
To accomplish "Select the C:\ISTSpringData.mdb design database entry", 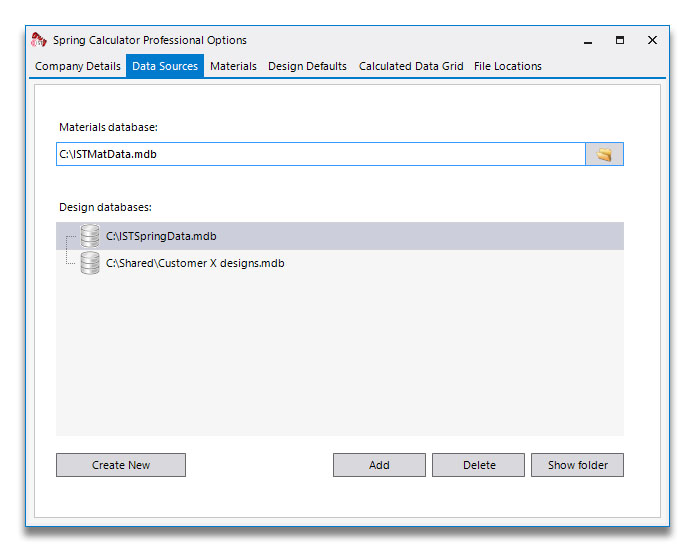I will click(161, 236).
